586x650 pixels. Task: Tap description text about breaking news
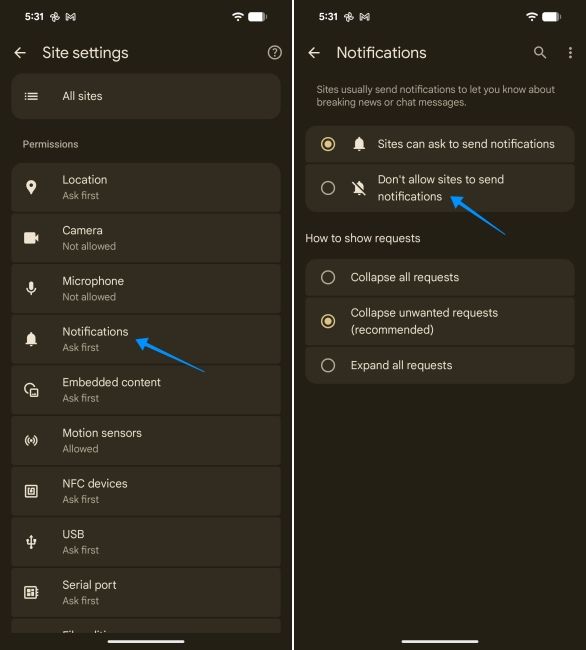pyautogui.click(x=436, y=96)
